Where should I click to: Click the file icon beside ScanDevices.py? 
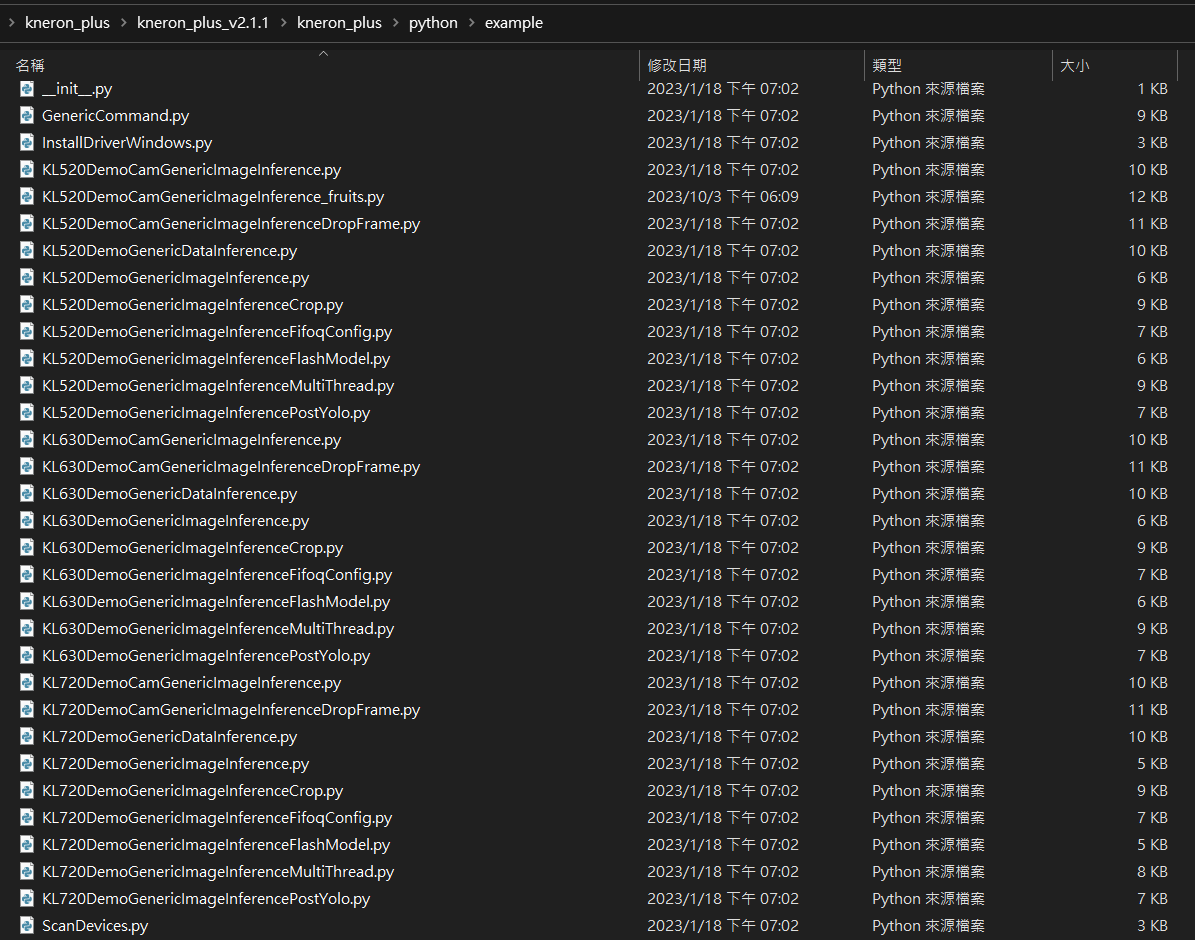(x=27, y=926)
